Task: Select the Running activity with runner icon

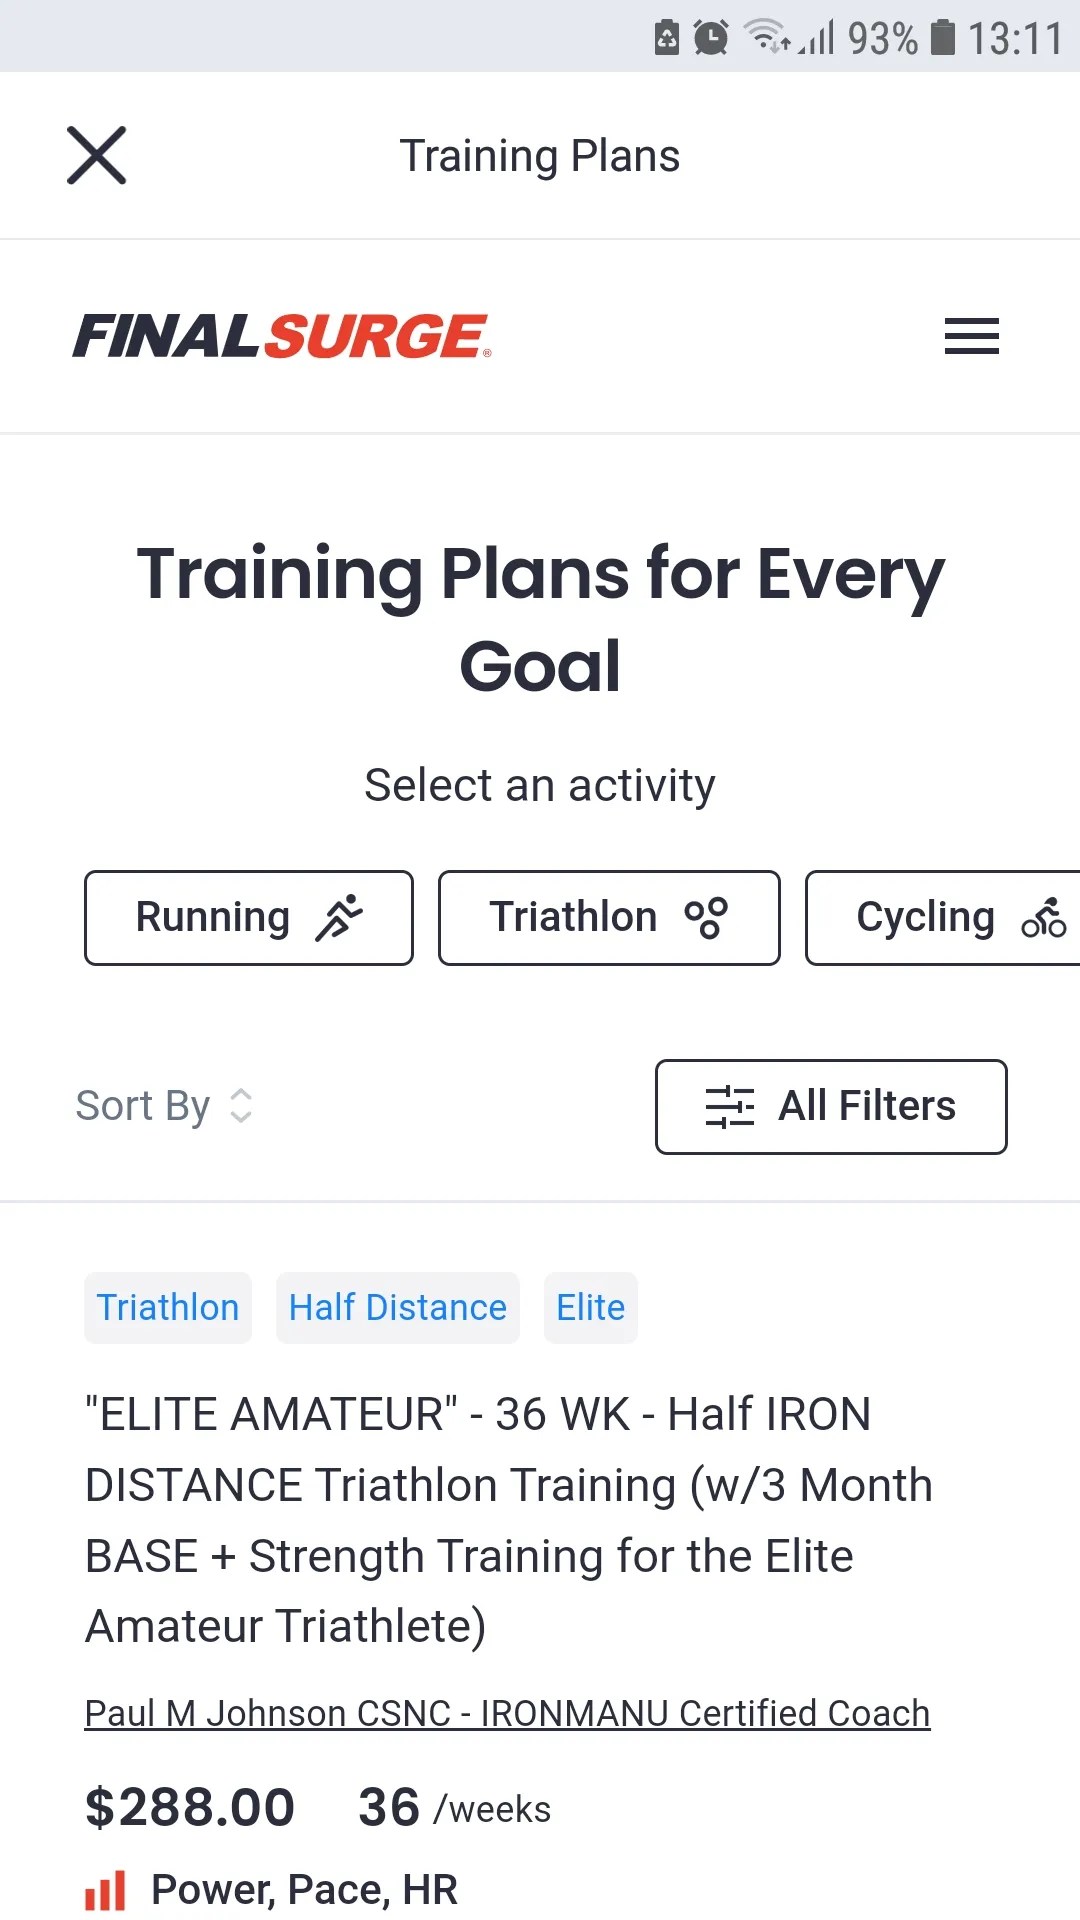Action: pos(248,917)
